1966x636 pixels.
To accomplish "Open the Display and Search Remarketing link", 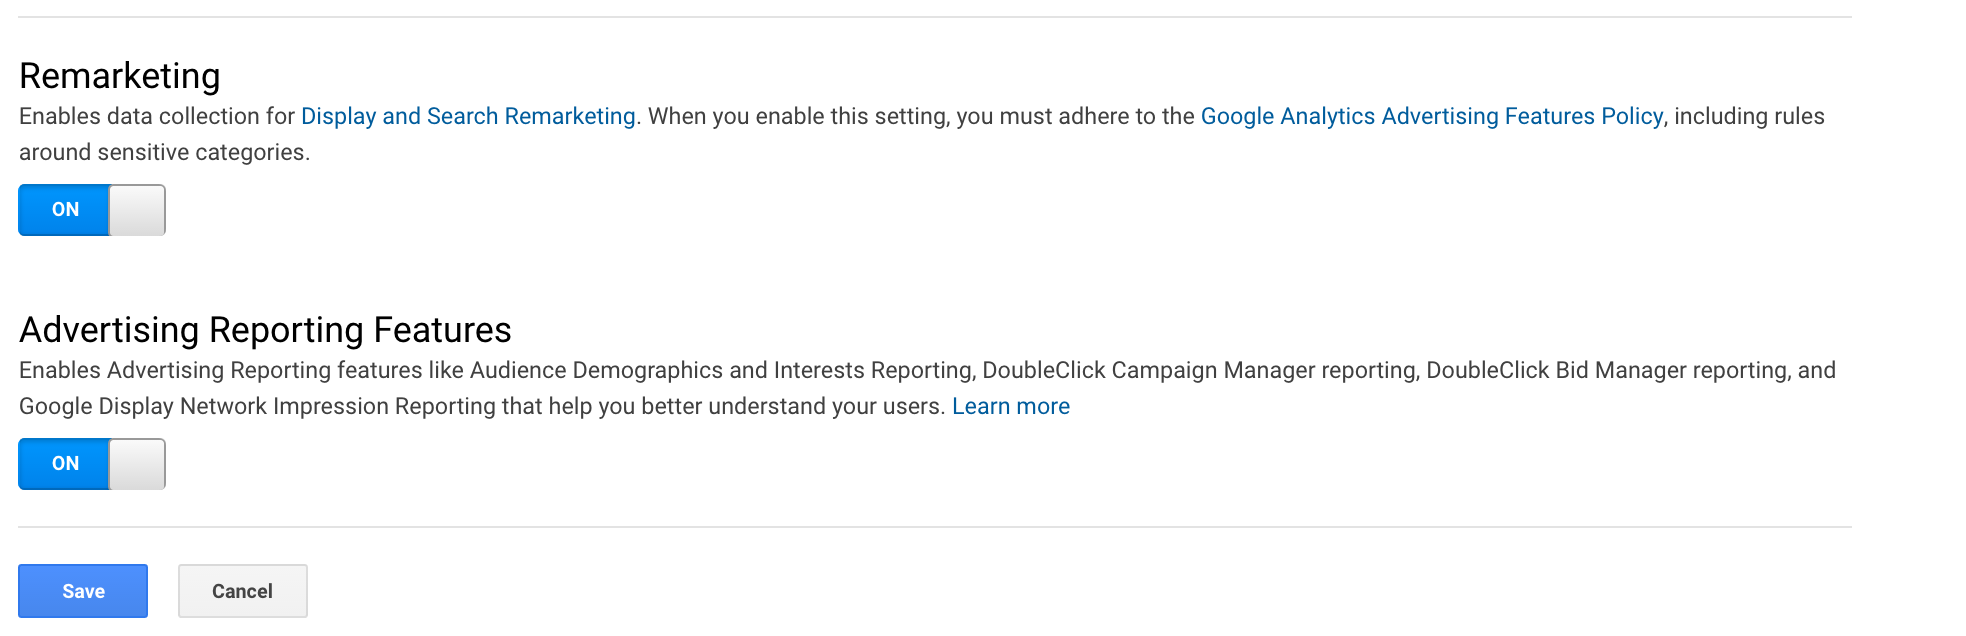I will [x=468, y=116].
